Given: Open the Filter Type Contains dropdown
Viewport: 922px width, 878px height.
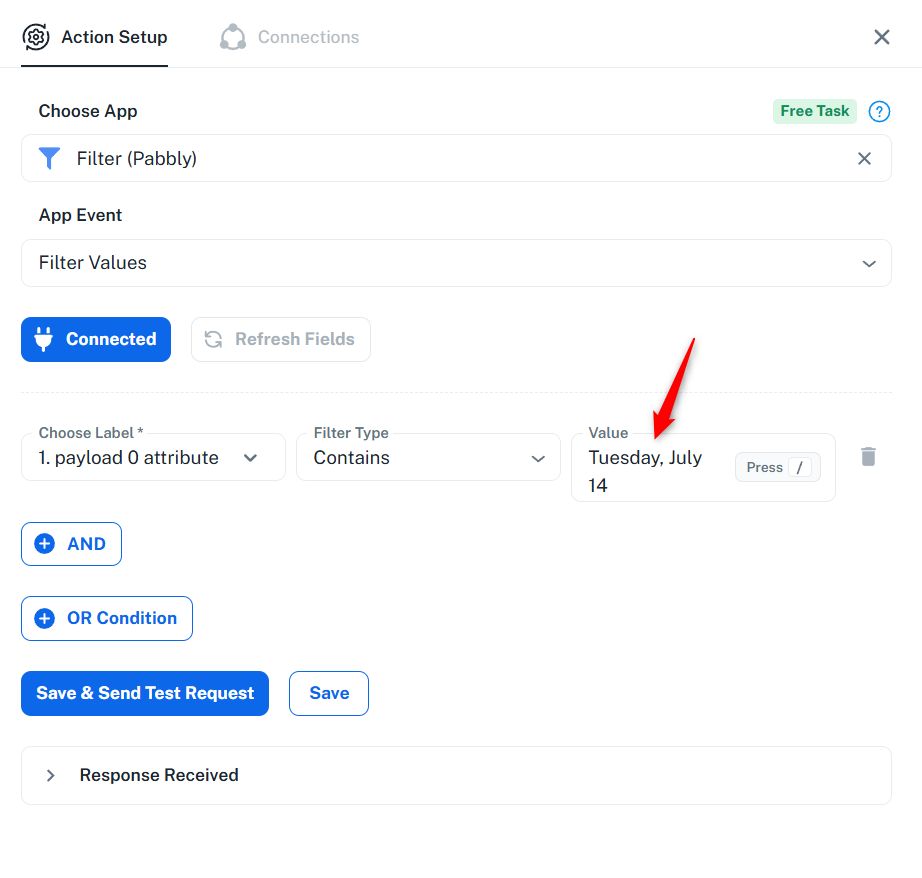Looking at the screenshot, I should tap(428, 458).
